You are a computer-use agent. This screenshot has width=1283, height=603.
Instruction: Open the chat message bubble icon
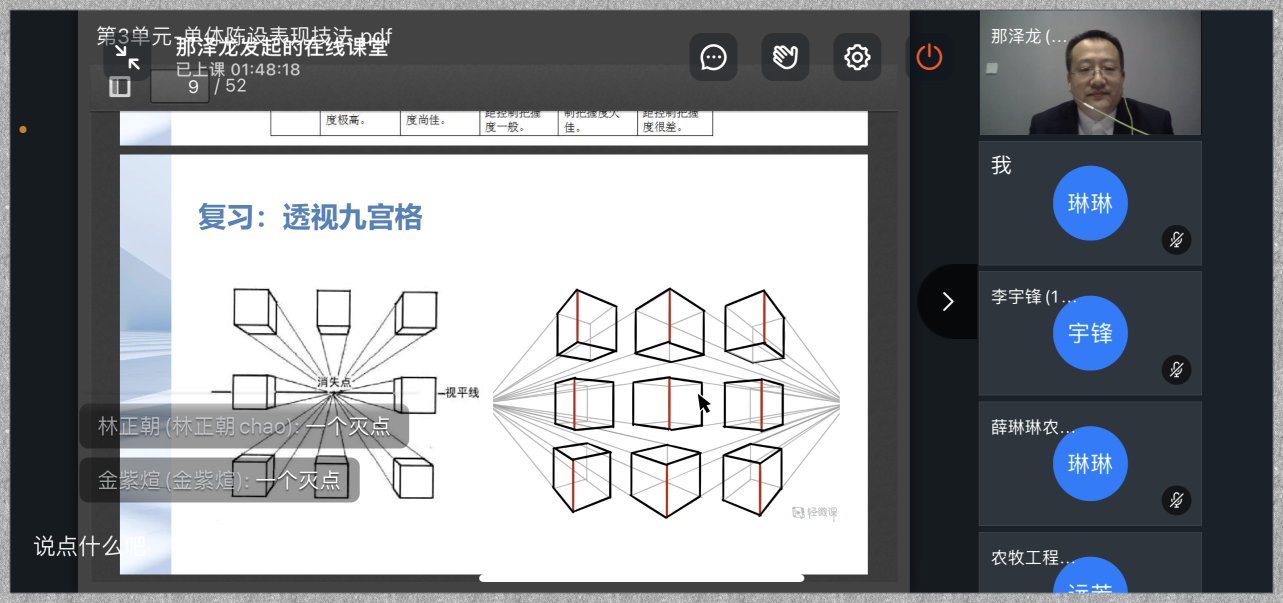(713, 57)
